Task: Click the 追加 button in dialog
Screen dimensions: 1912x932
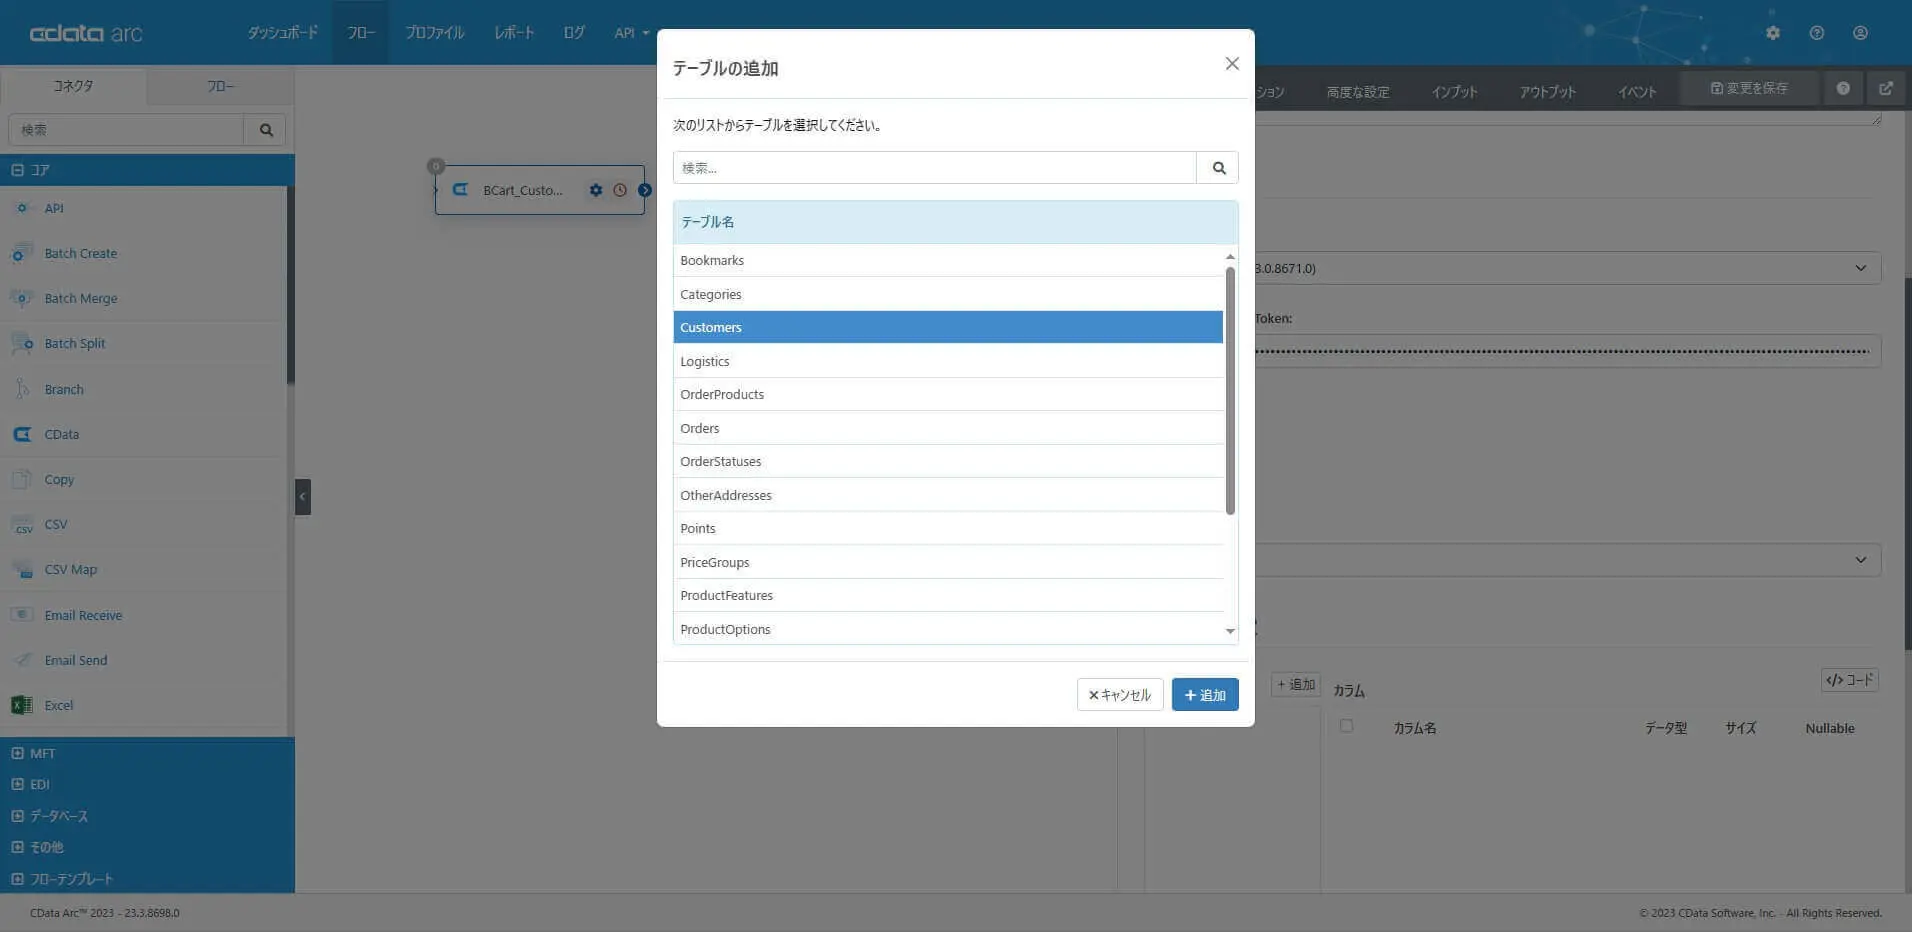Action: 1205,695
